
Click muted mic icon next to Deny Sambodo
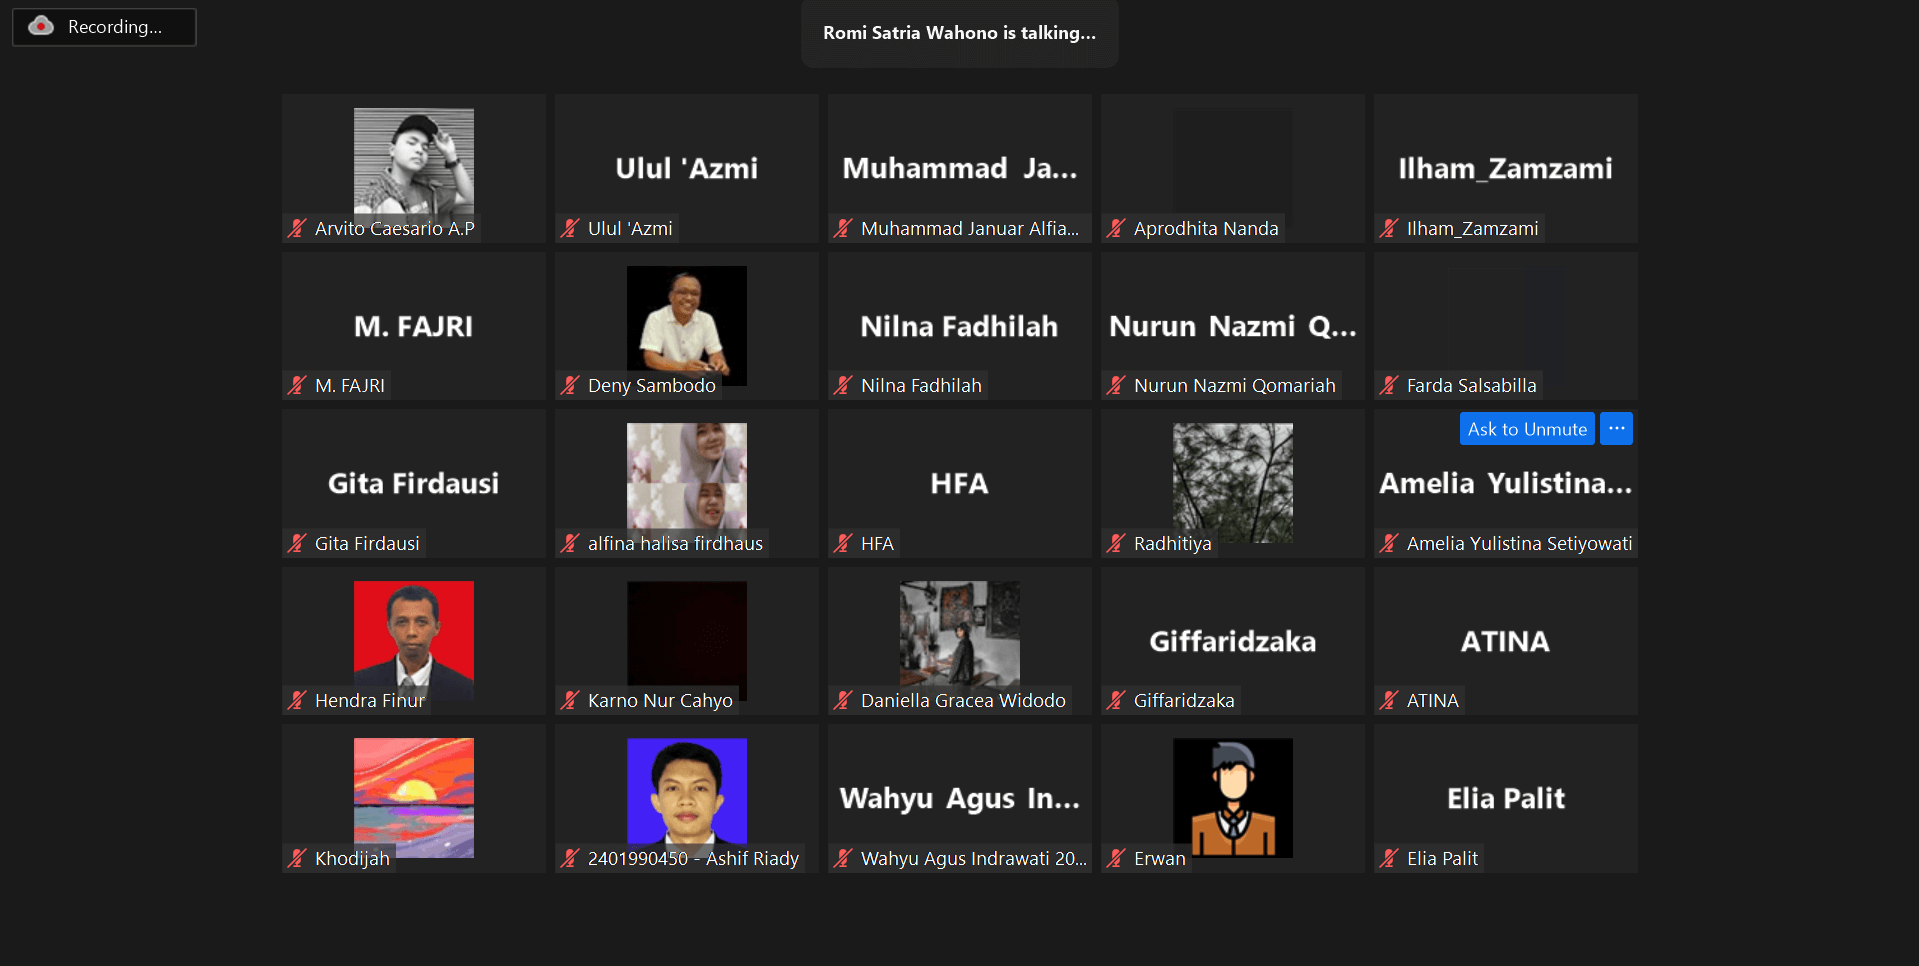[570, 385]
